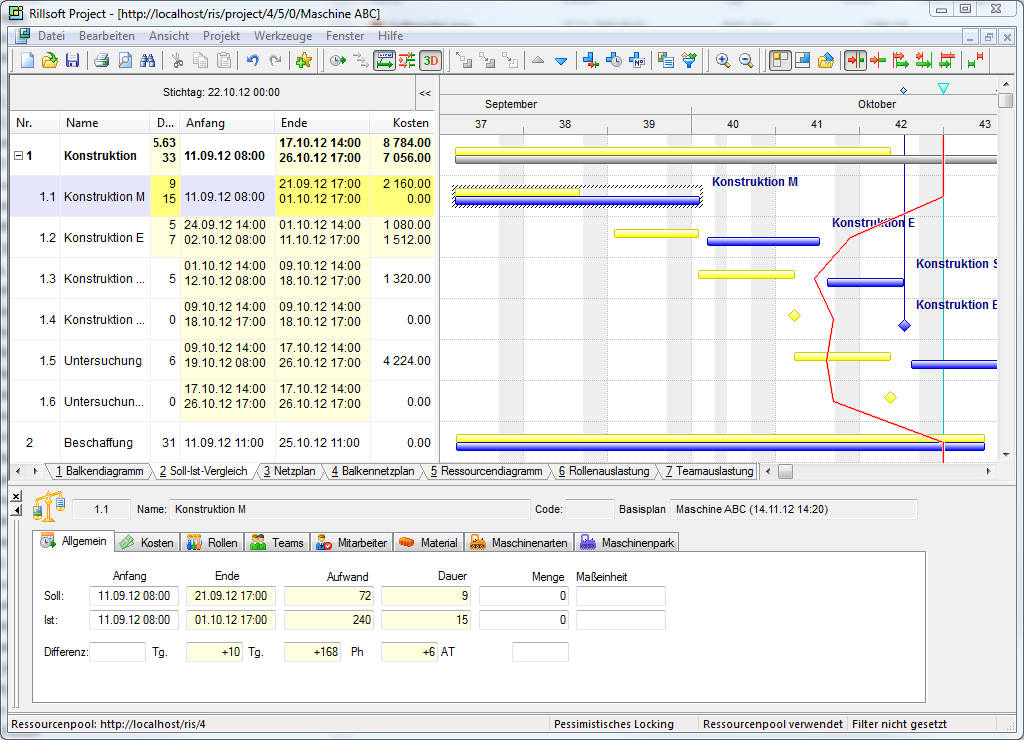Open a project with folder icon
The width and height of the screenshot is (1024, 740).
tap(50, 61)
